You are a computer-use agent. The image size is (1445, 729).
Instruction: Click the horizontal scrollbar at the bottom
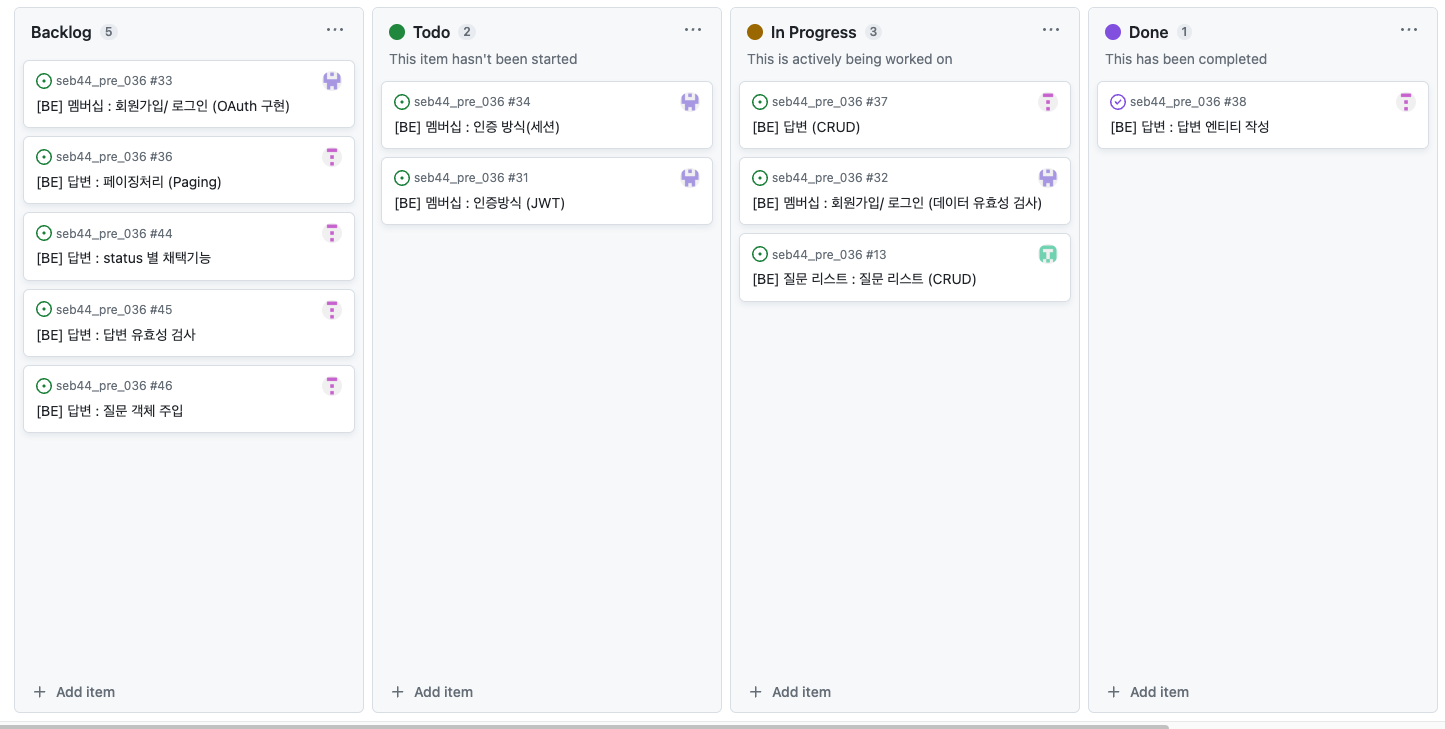tap(584, 725)
